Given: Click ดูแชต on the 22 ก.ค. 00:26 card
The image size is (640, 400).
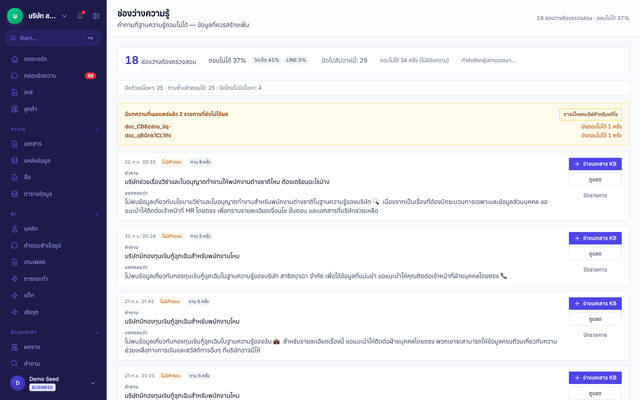Looking at the screenshot, I should [x=595, y=254].
